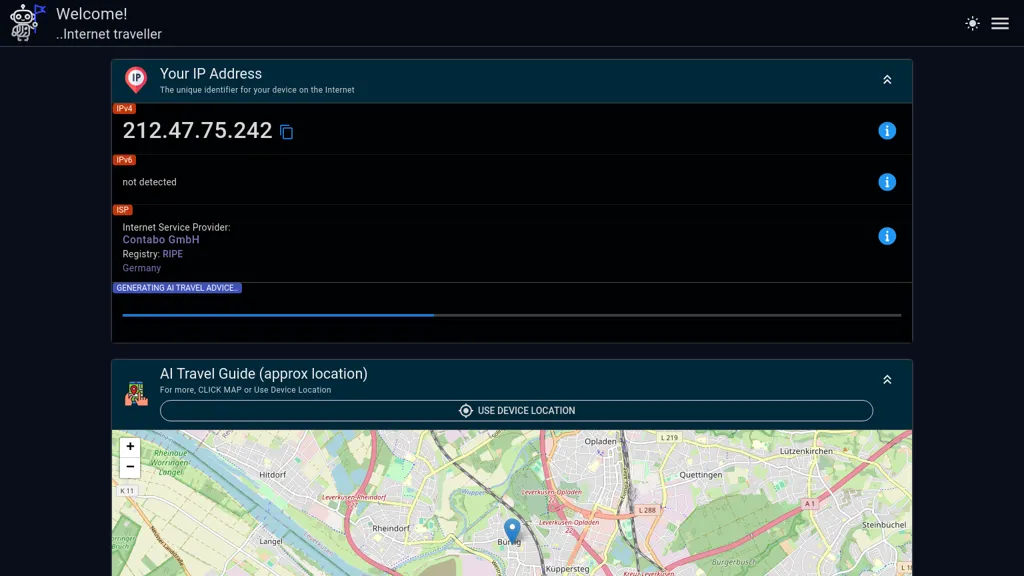Viewport: 1024px width, 576px height.
Task: Collapse the AI Travel Guide panel
Action: click(x=887, y=379)
